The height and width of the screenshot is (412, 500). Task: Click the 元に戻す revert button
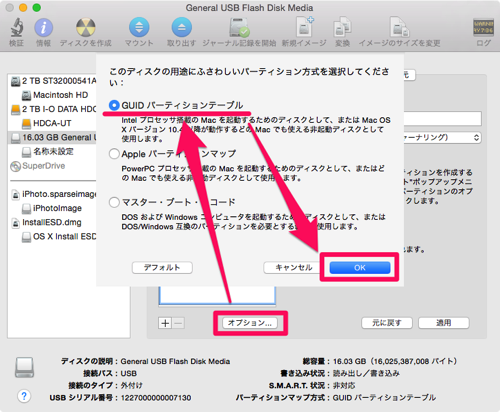click(387, 323)
